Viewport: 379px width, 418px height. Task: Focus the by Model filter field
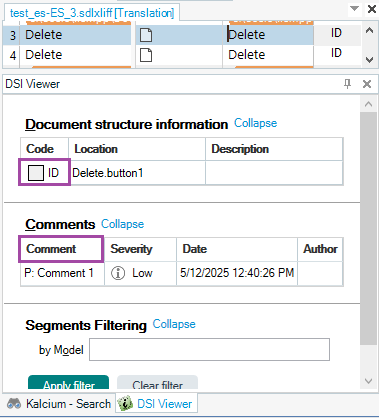209,350
